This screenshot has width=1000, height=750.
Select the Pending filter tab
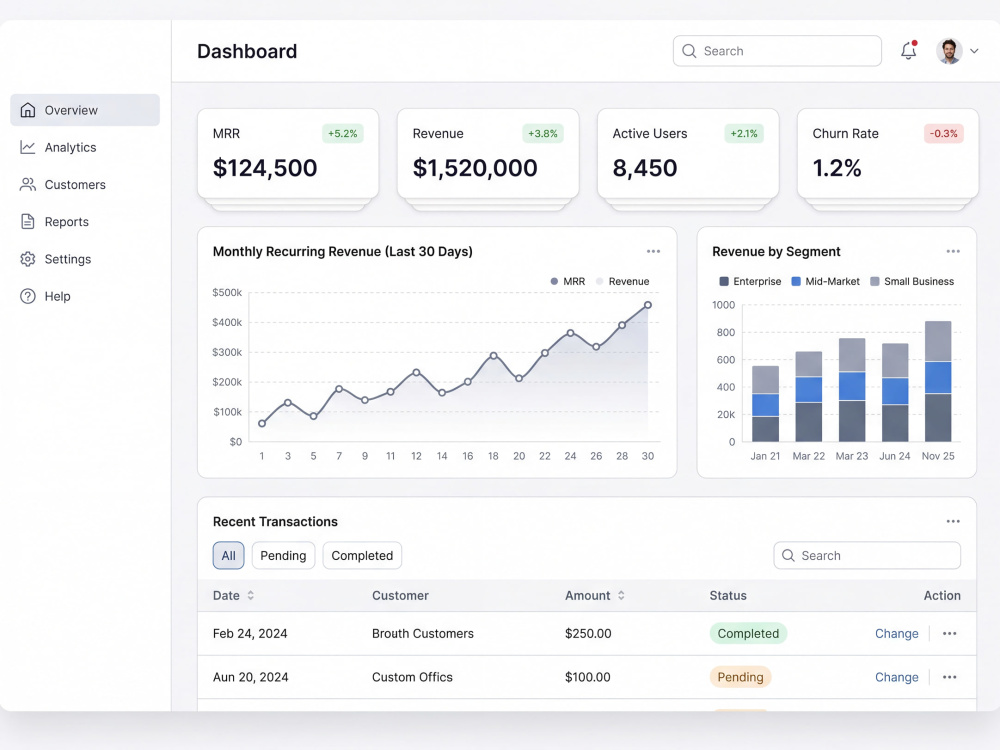(x=283, y=555)
